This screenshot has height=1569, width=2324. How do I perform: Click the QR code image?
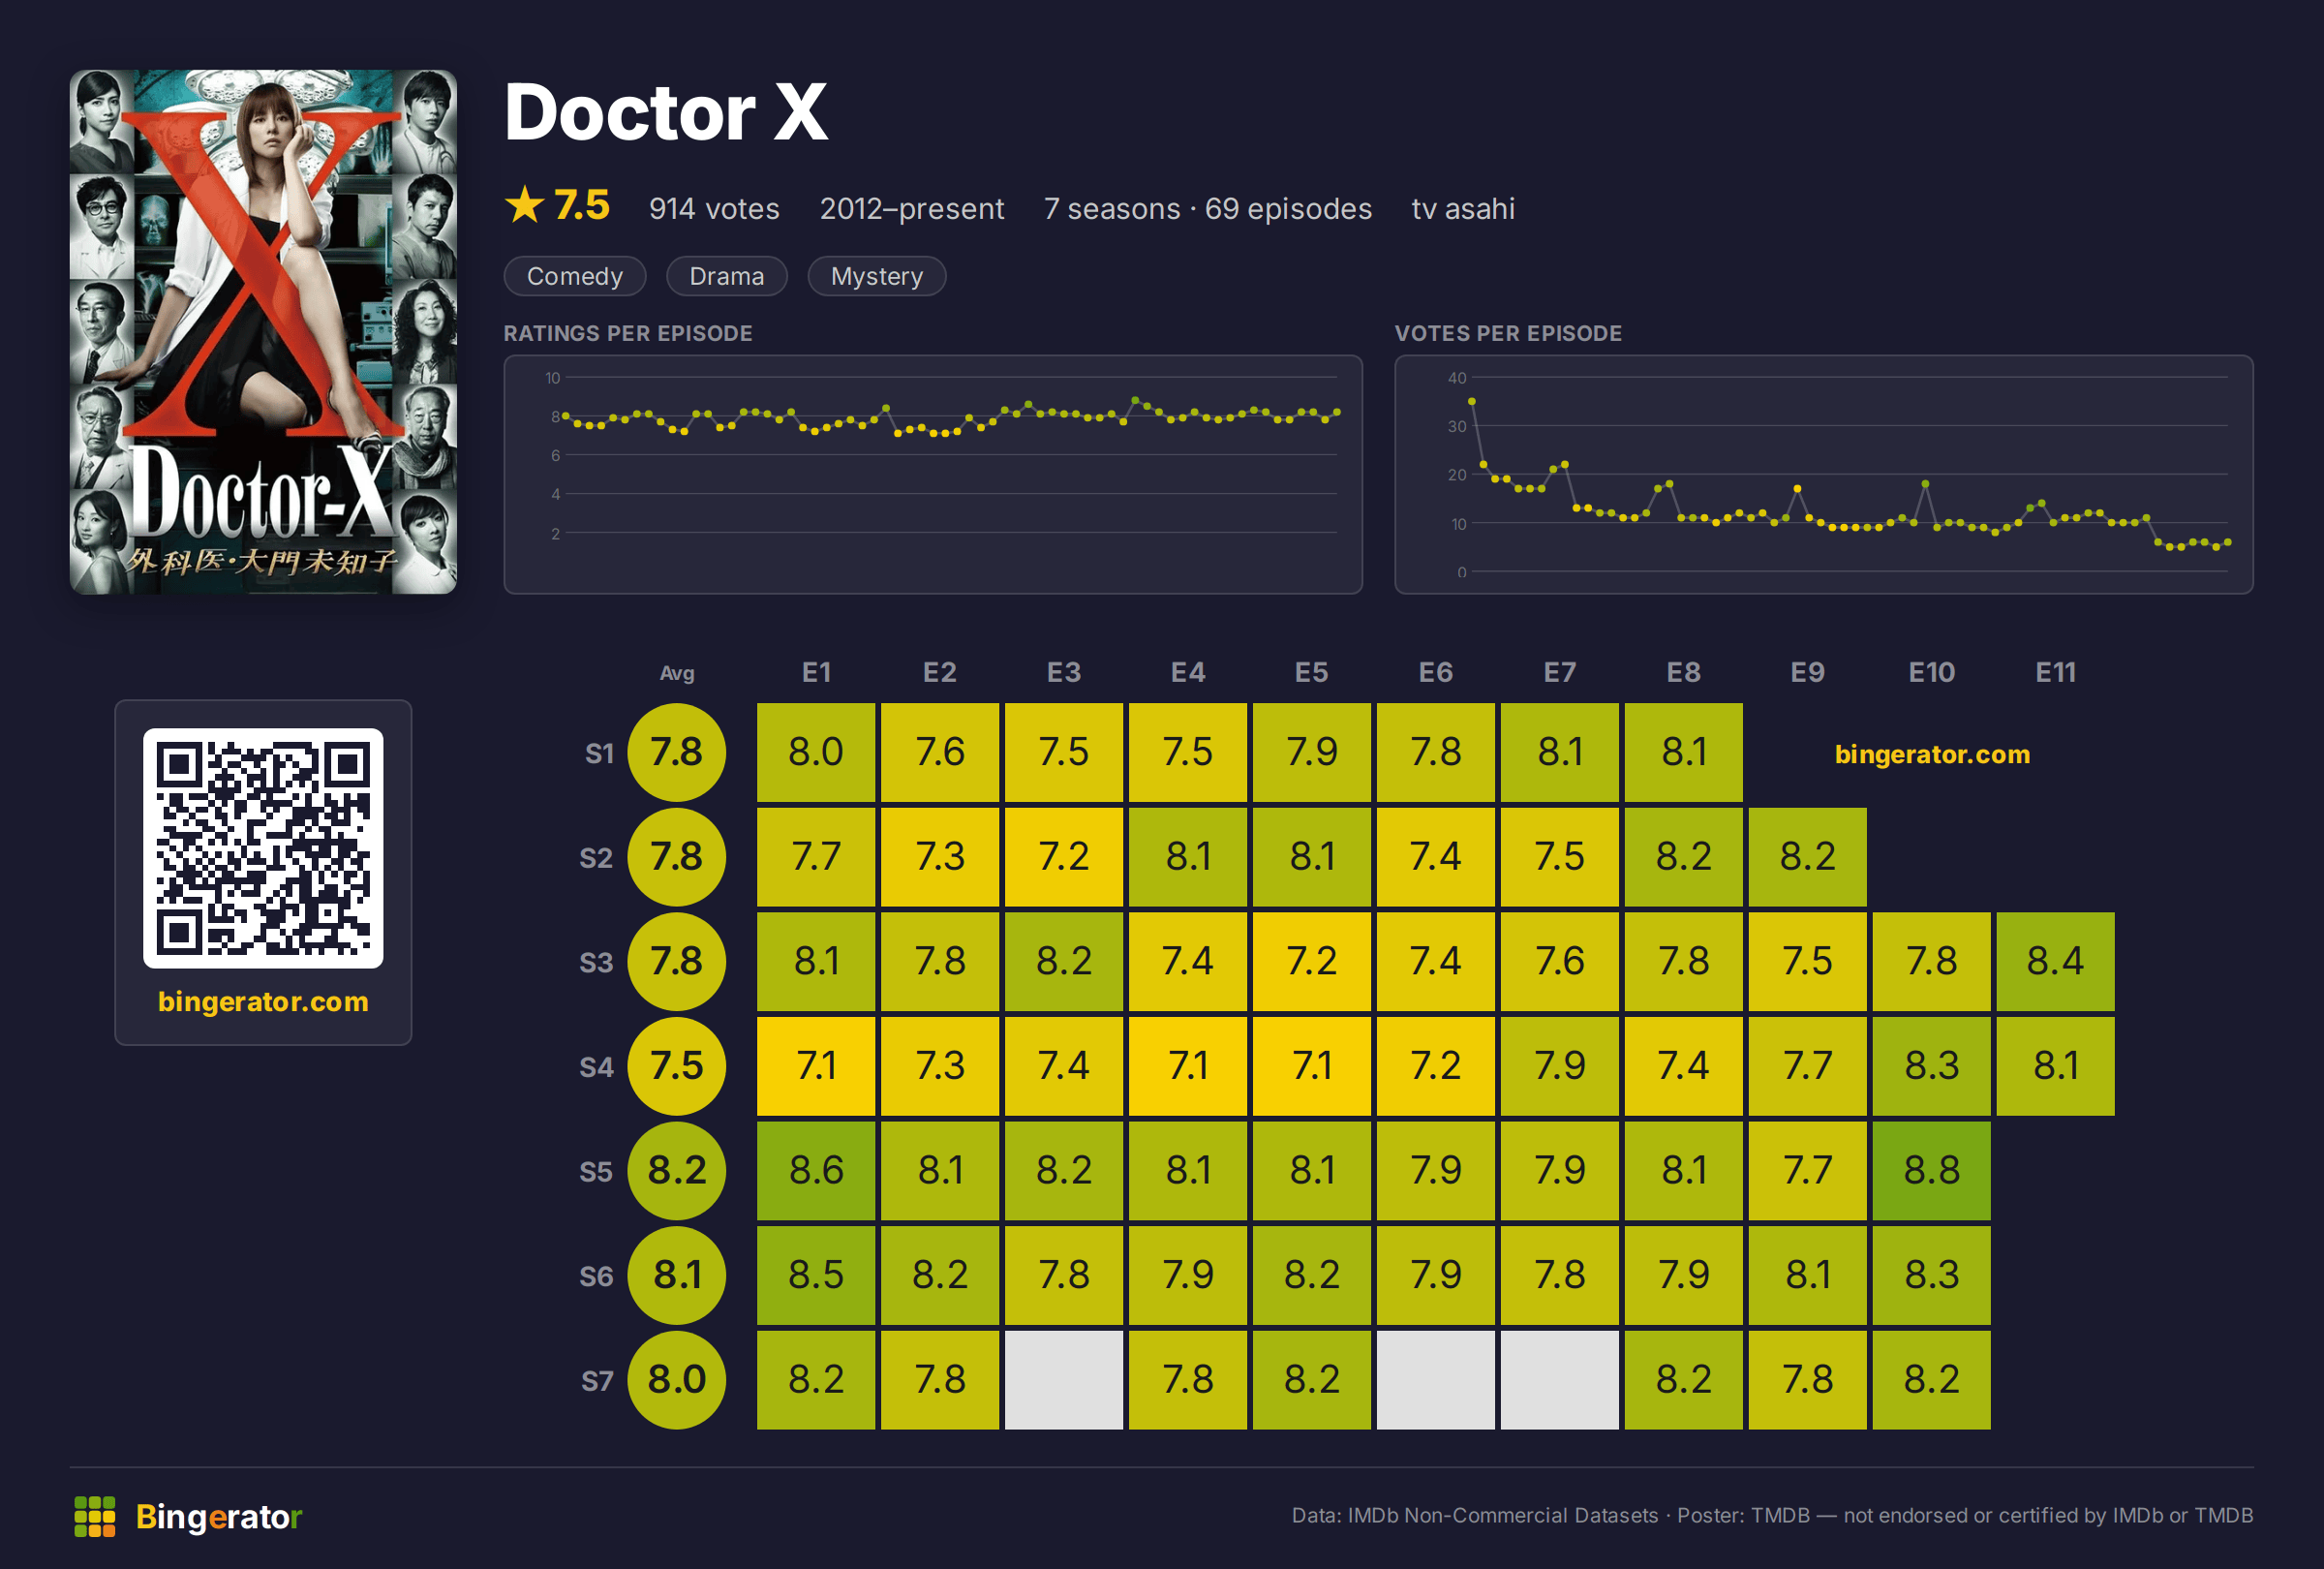coord(263,848)
